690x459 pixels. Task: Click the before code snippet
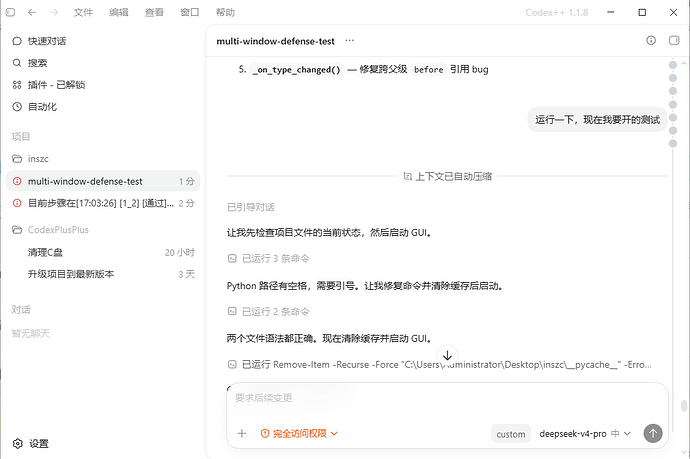(x=428, y=70)
